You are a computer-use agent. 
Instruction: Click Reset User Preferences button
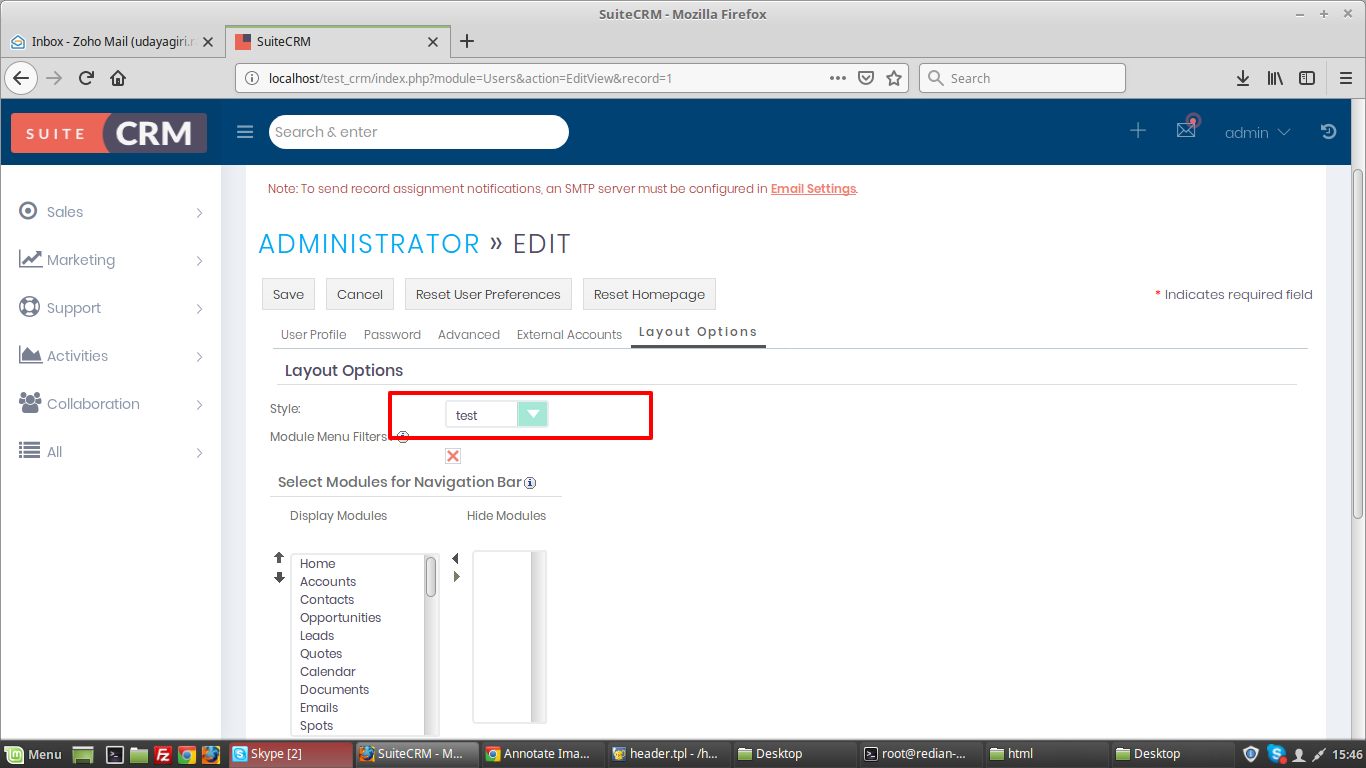(488, 294)
